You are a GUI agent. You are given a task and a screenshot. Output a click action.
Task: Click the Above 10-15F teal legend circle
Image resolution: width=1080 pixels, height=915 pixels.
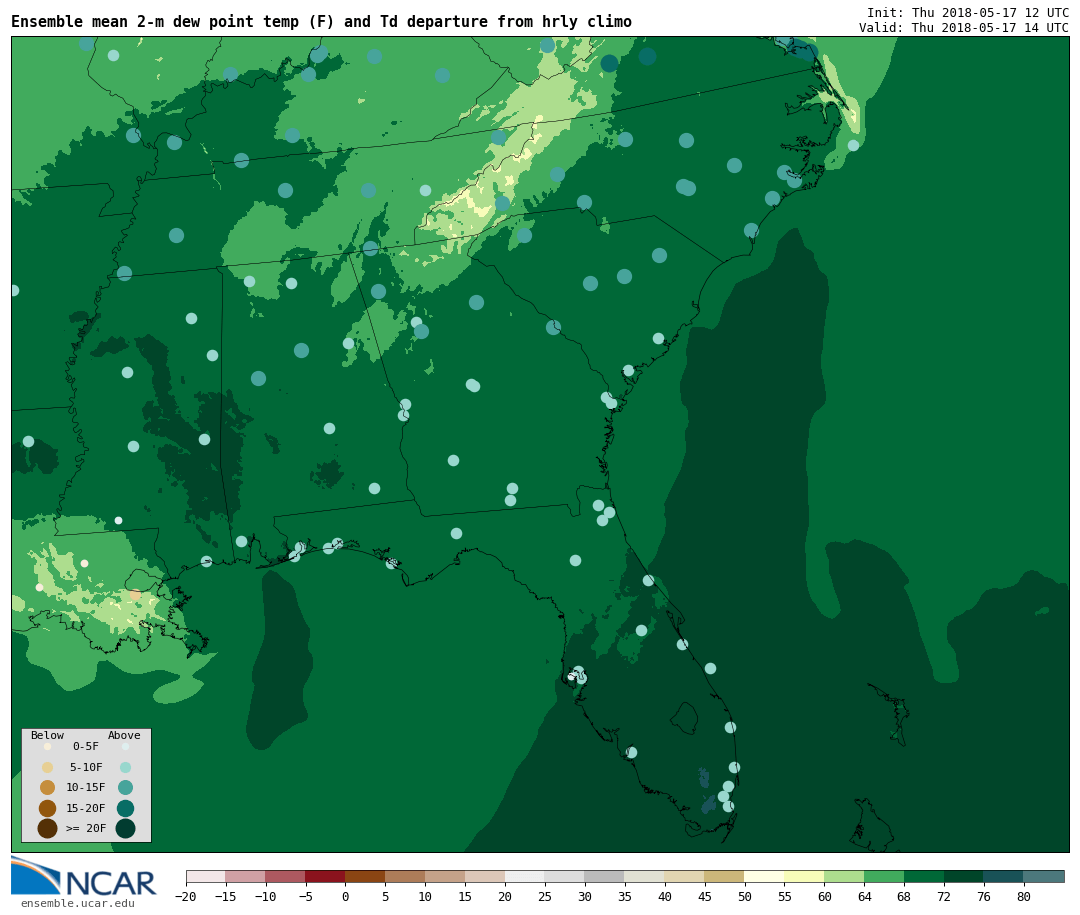pos(125,788)
